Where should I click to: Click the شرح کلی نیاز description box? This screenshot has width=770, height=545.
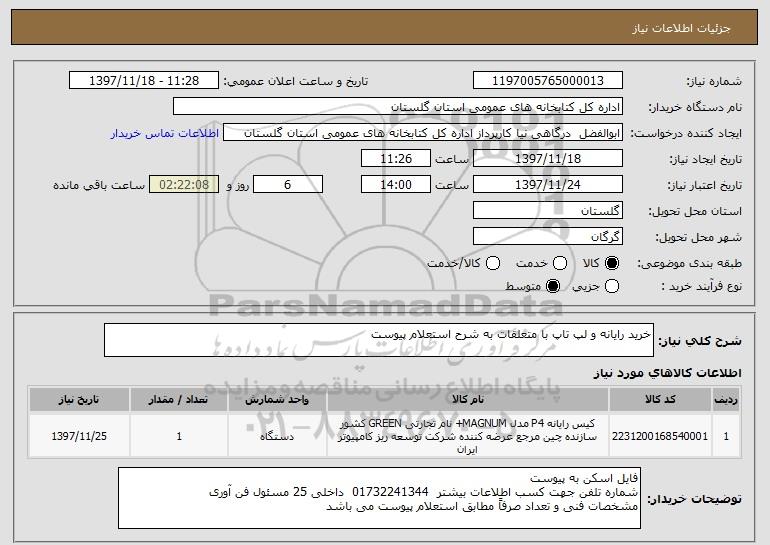pyautogui.click(x=378, y=340)
